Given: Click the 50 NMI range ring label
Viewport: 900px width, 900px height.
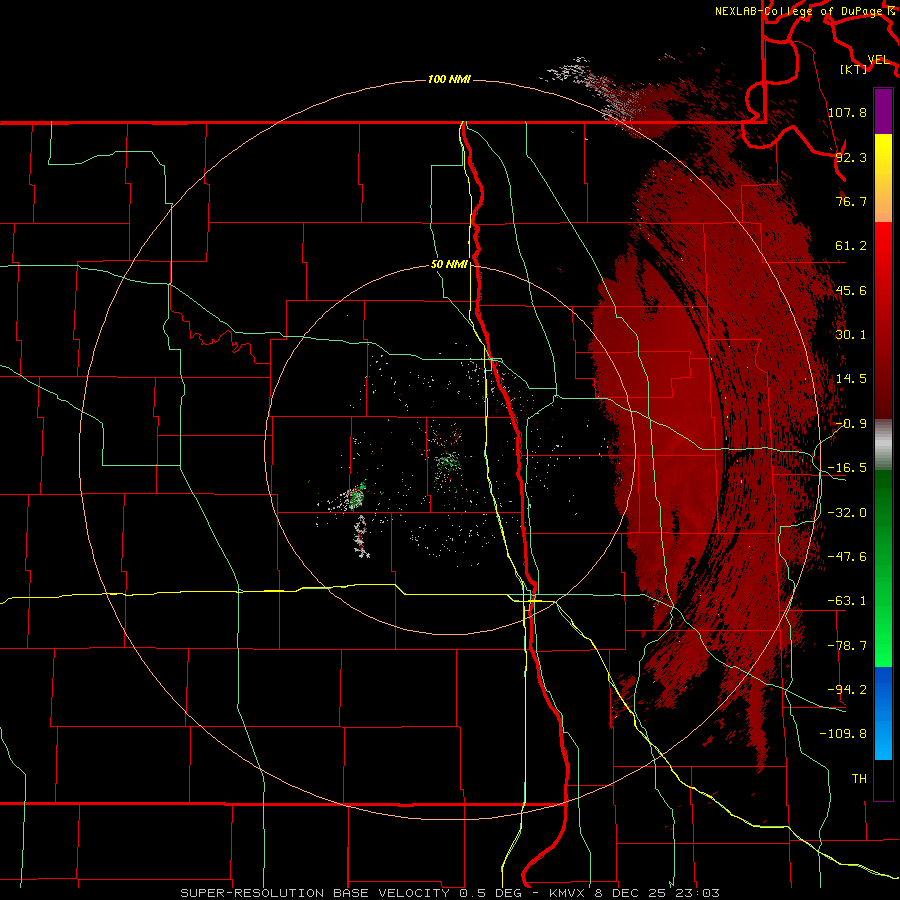Looking at the screenshot, I should pos(449,265).
